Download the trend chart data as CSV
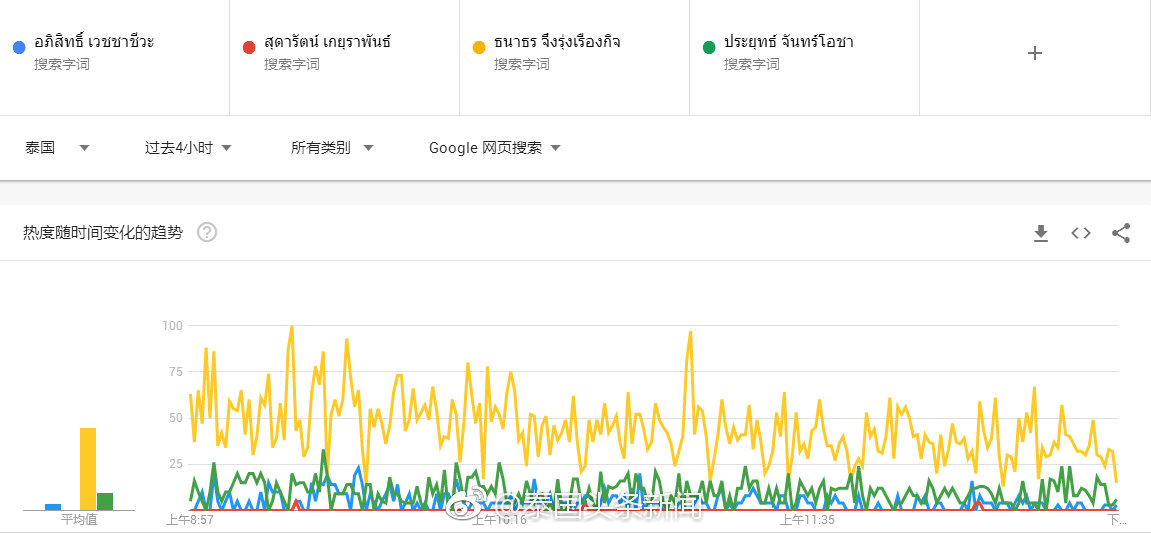The width and height of the screenshot is (1151, 533). 1040,233
